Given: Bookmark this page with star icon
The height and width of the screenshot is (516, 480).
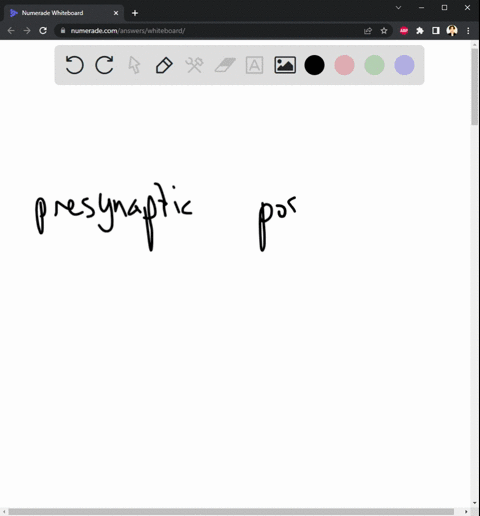Looking at the screenshot, I should tap(384, 31).
